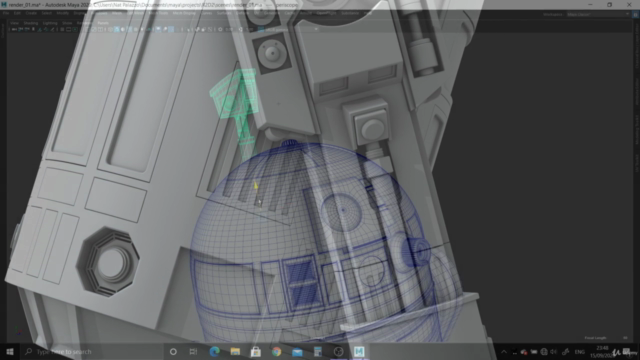Screen dimensions: 640x360
Task: Open the Substance menu
Action: pos(350,13)
